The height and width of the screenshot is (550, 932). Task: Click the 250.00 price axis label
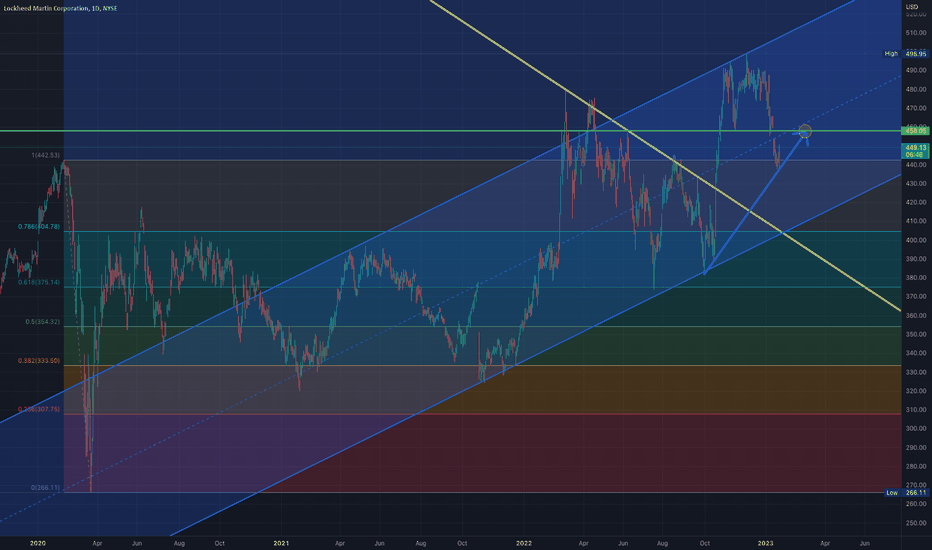pyautogui.click(x=916, y=523)
